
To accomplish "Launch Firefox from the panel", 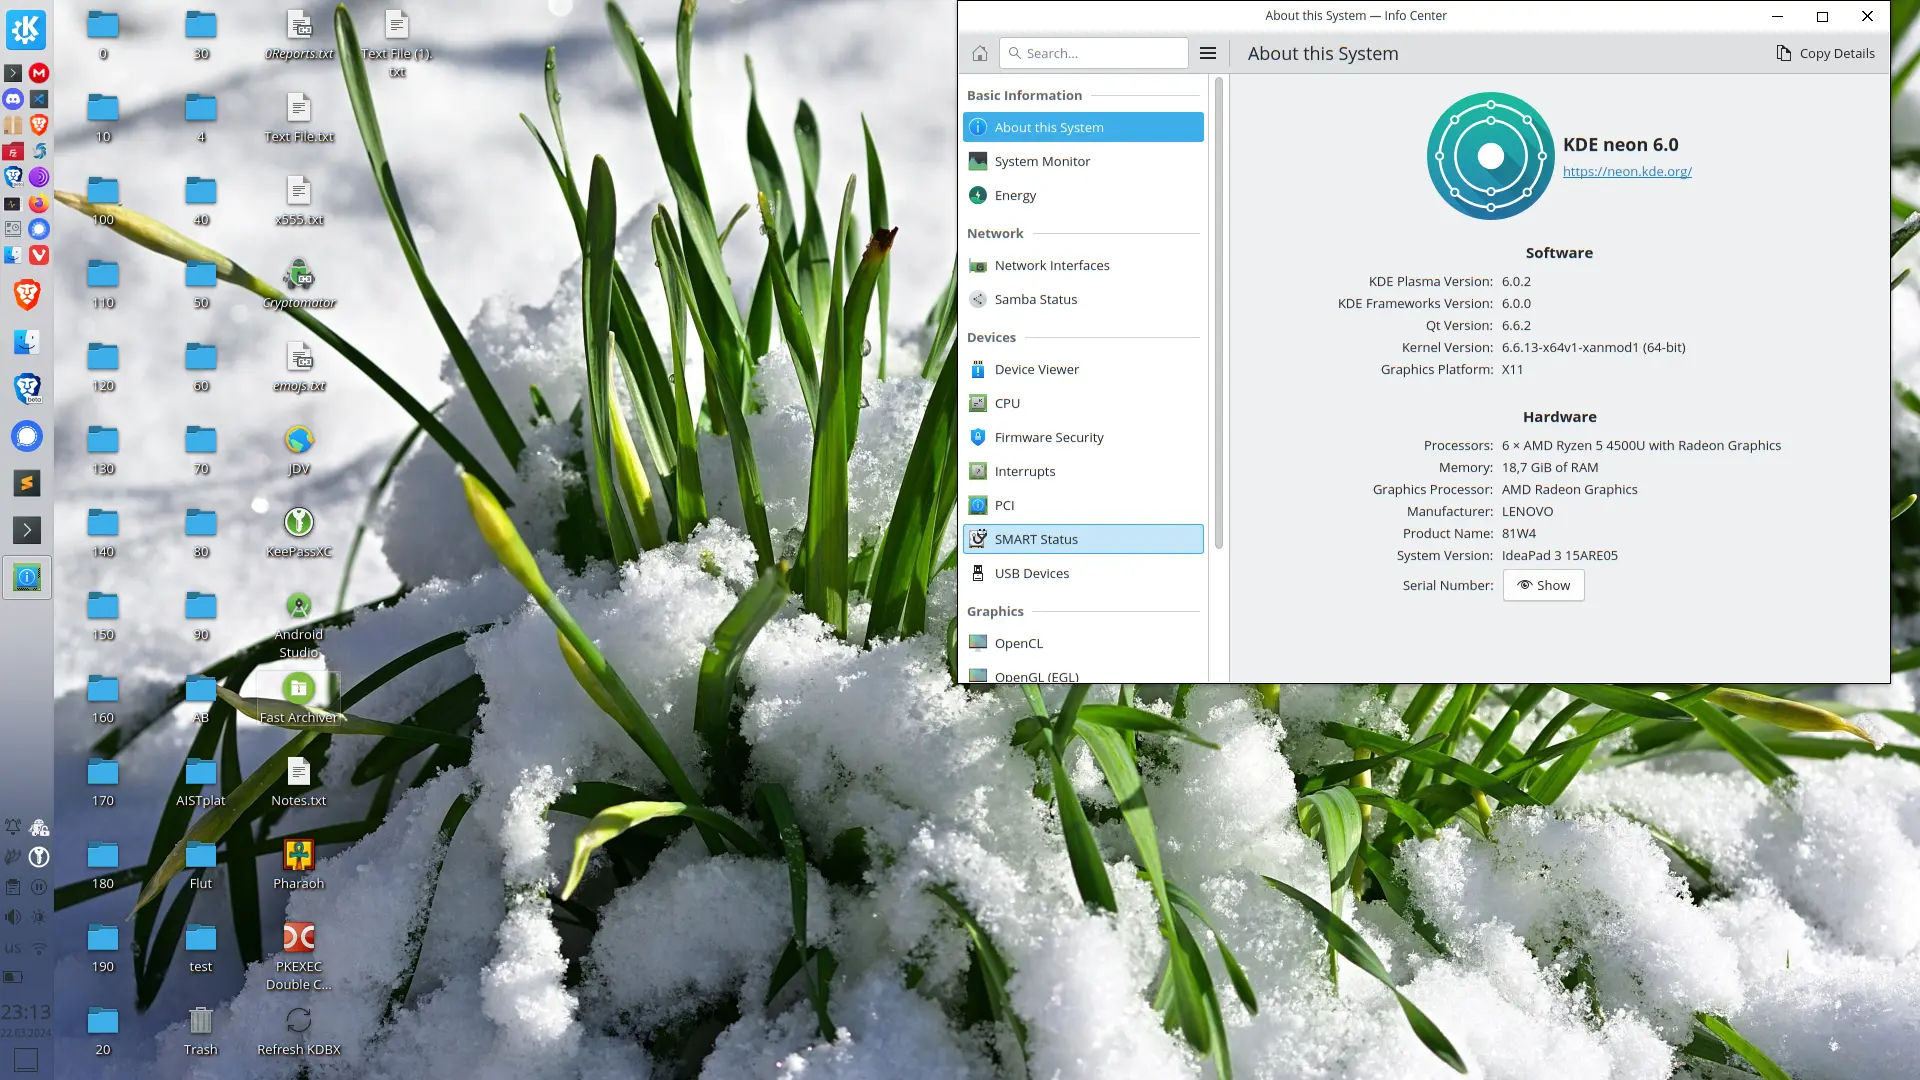I will (x=39, y=203).
